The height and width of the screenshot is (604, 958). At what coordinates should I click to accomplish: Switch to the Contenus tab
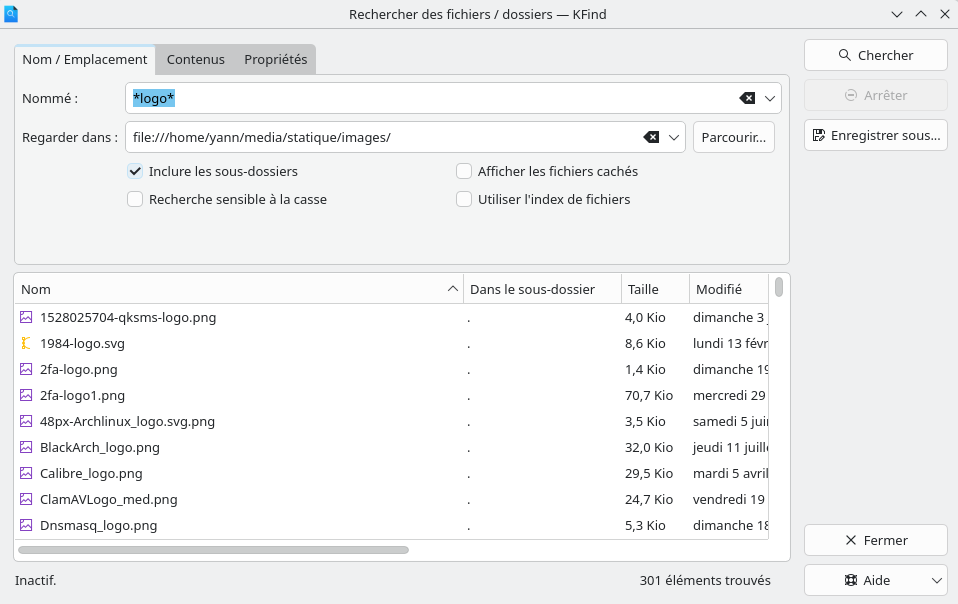pos(195,59)
